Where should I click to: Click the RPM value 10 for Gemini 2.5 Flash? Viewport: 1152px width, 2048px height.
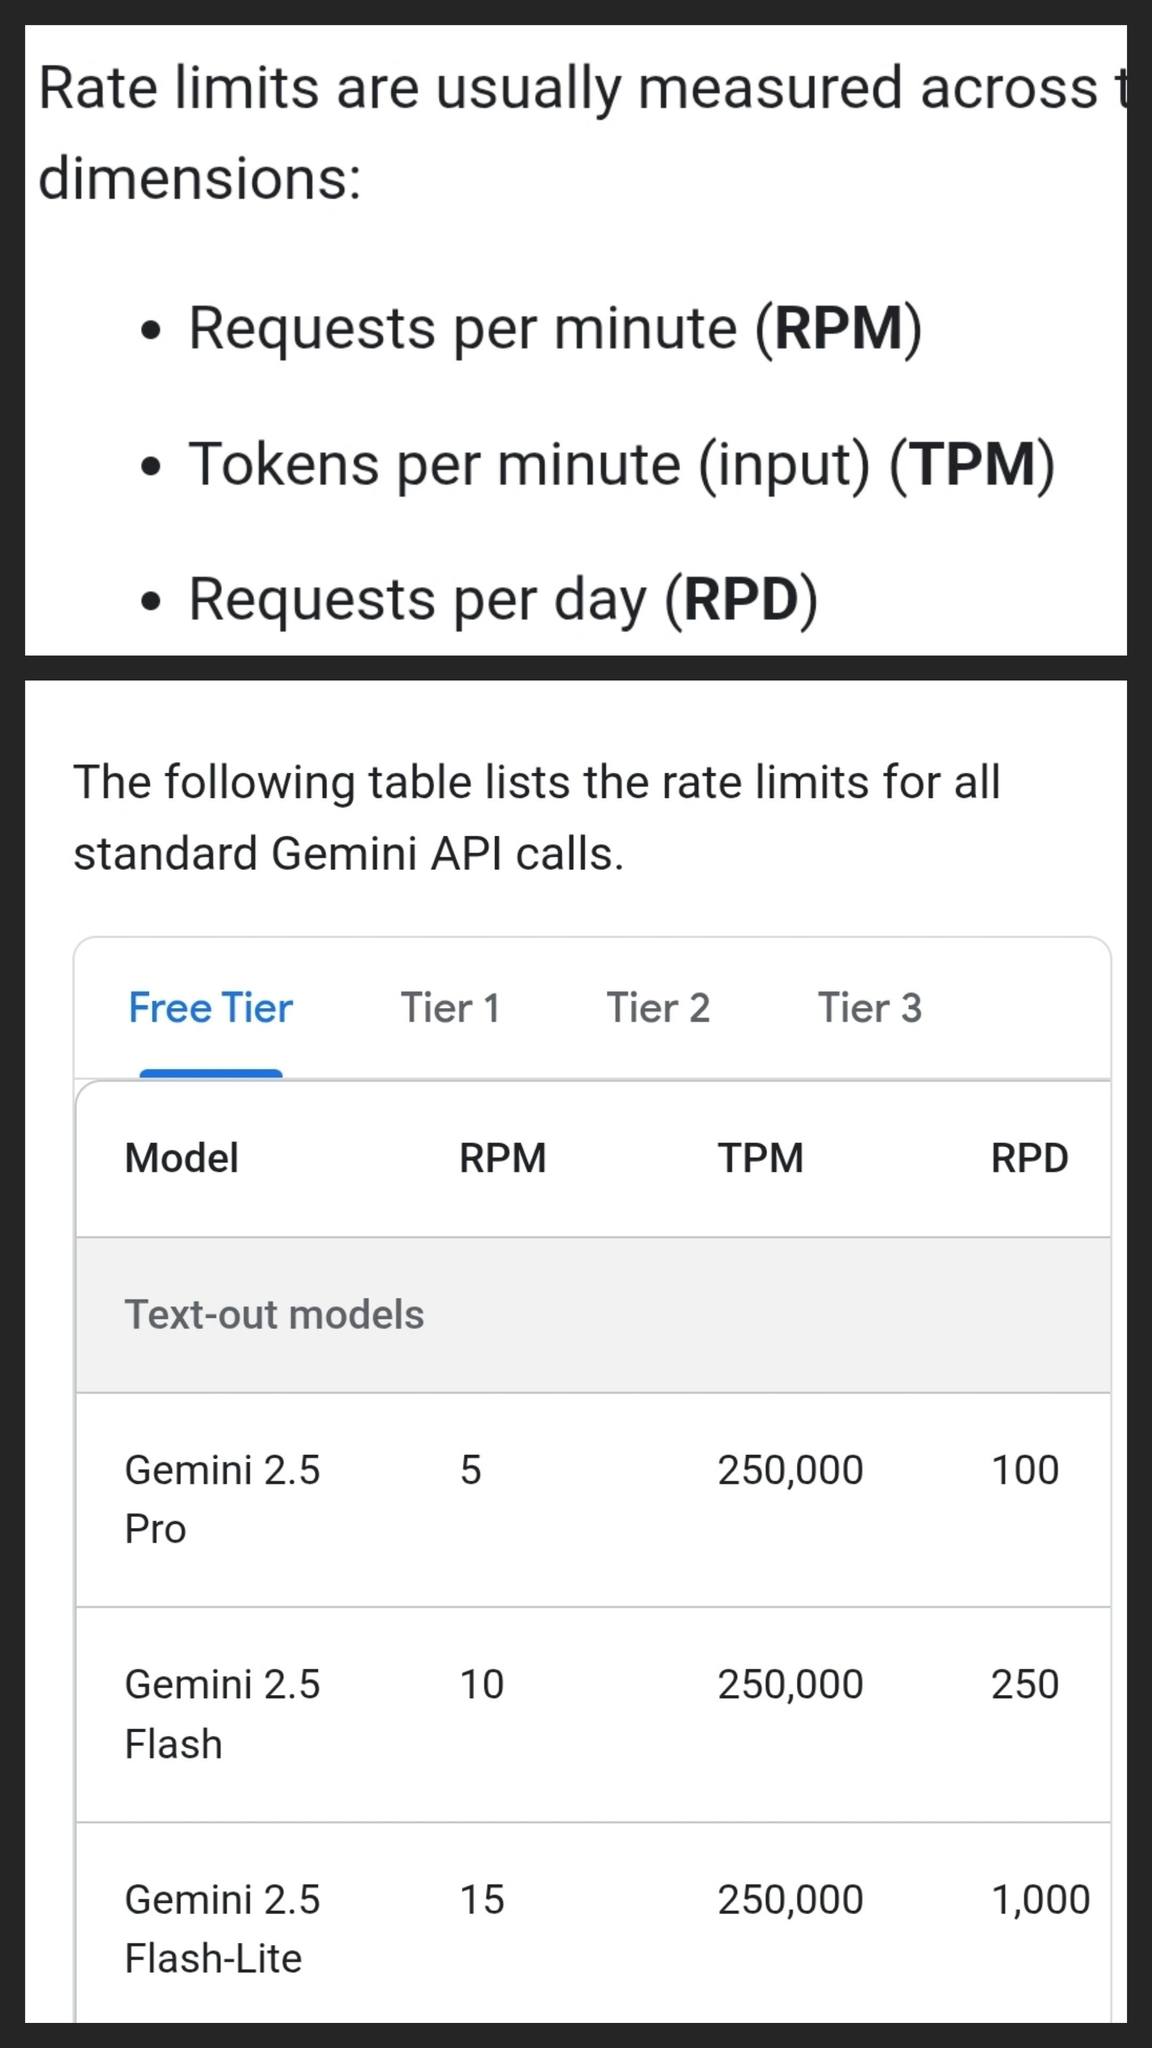click(481, 1684)
